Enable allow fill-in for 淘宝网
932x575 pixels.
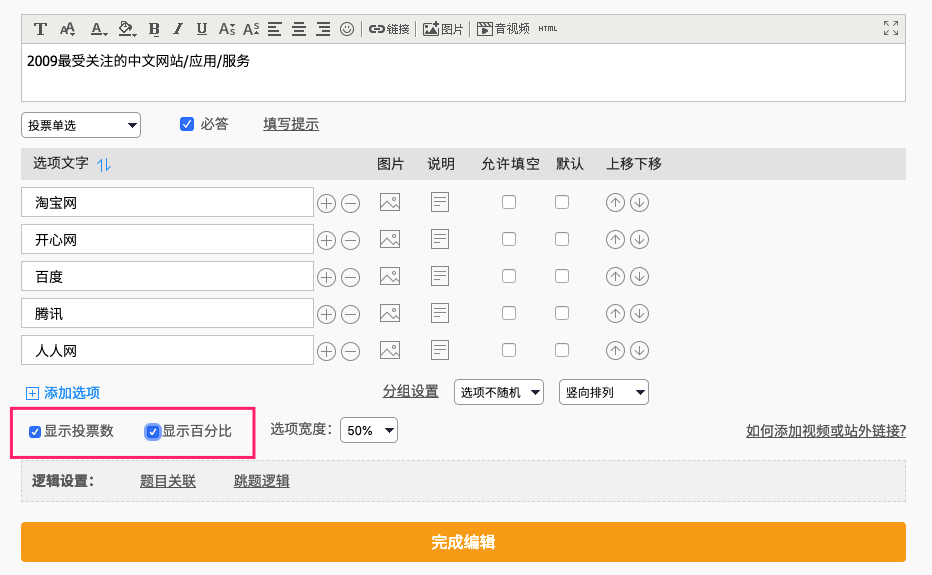click(509, 202)
